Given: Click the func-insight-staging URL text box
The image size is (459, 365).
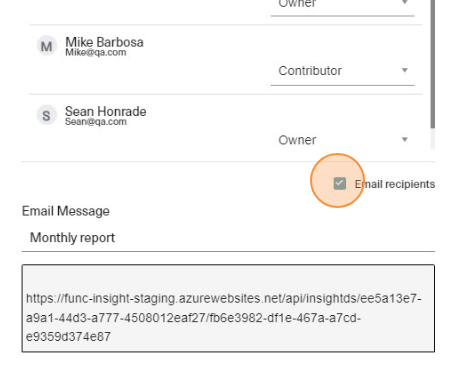Looking at the screenshot, I should click(x=228, y=308).
